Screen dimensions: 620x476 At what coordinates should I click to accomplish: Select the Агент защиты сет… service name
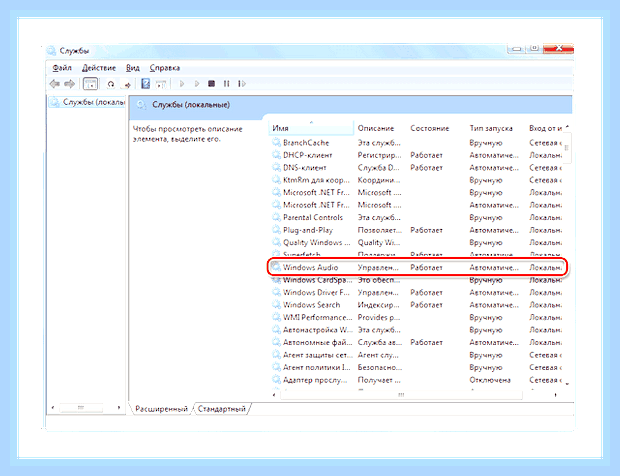[318, 355]
